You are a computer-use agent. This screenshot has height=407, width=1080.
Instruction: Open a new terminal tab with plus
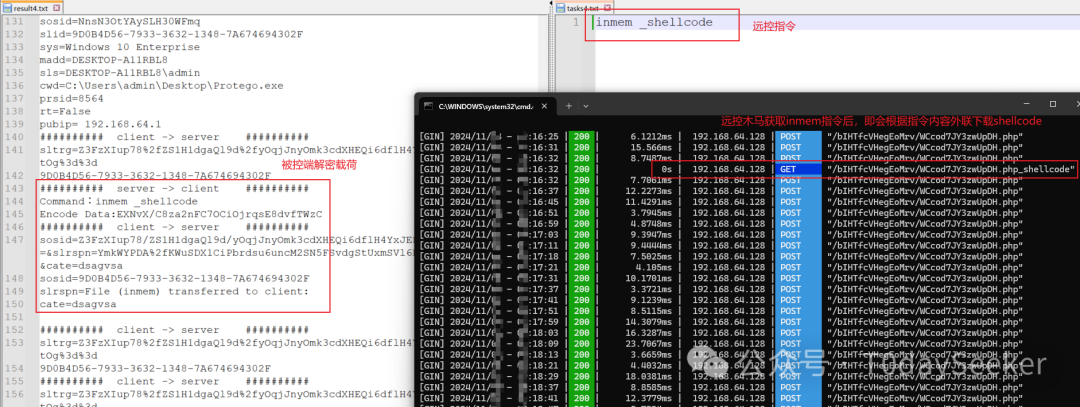tap(569, 106)
